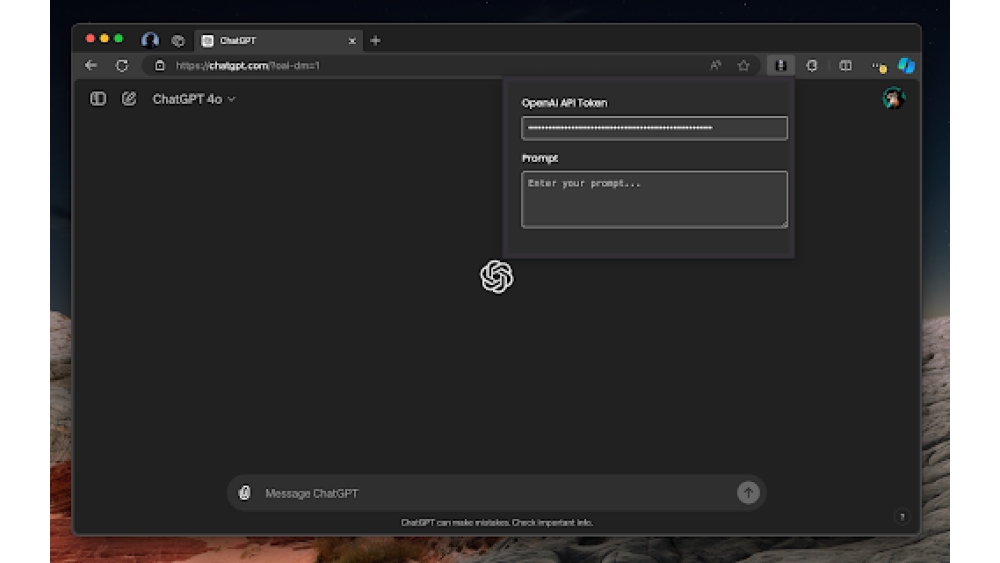Send message with the up arrow button
Viewport: 1000px width, 563px height.
click(x=748, y=492)
